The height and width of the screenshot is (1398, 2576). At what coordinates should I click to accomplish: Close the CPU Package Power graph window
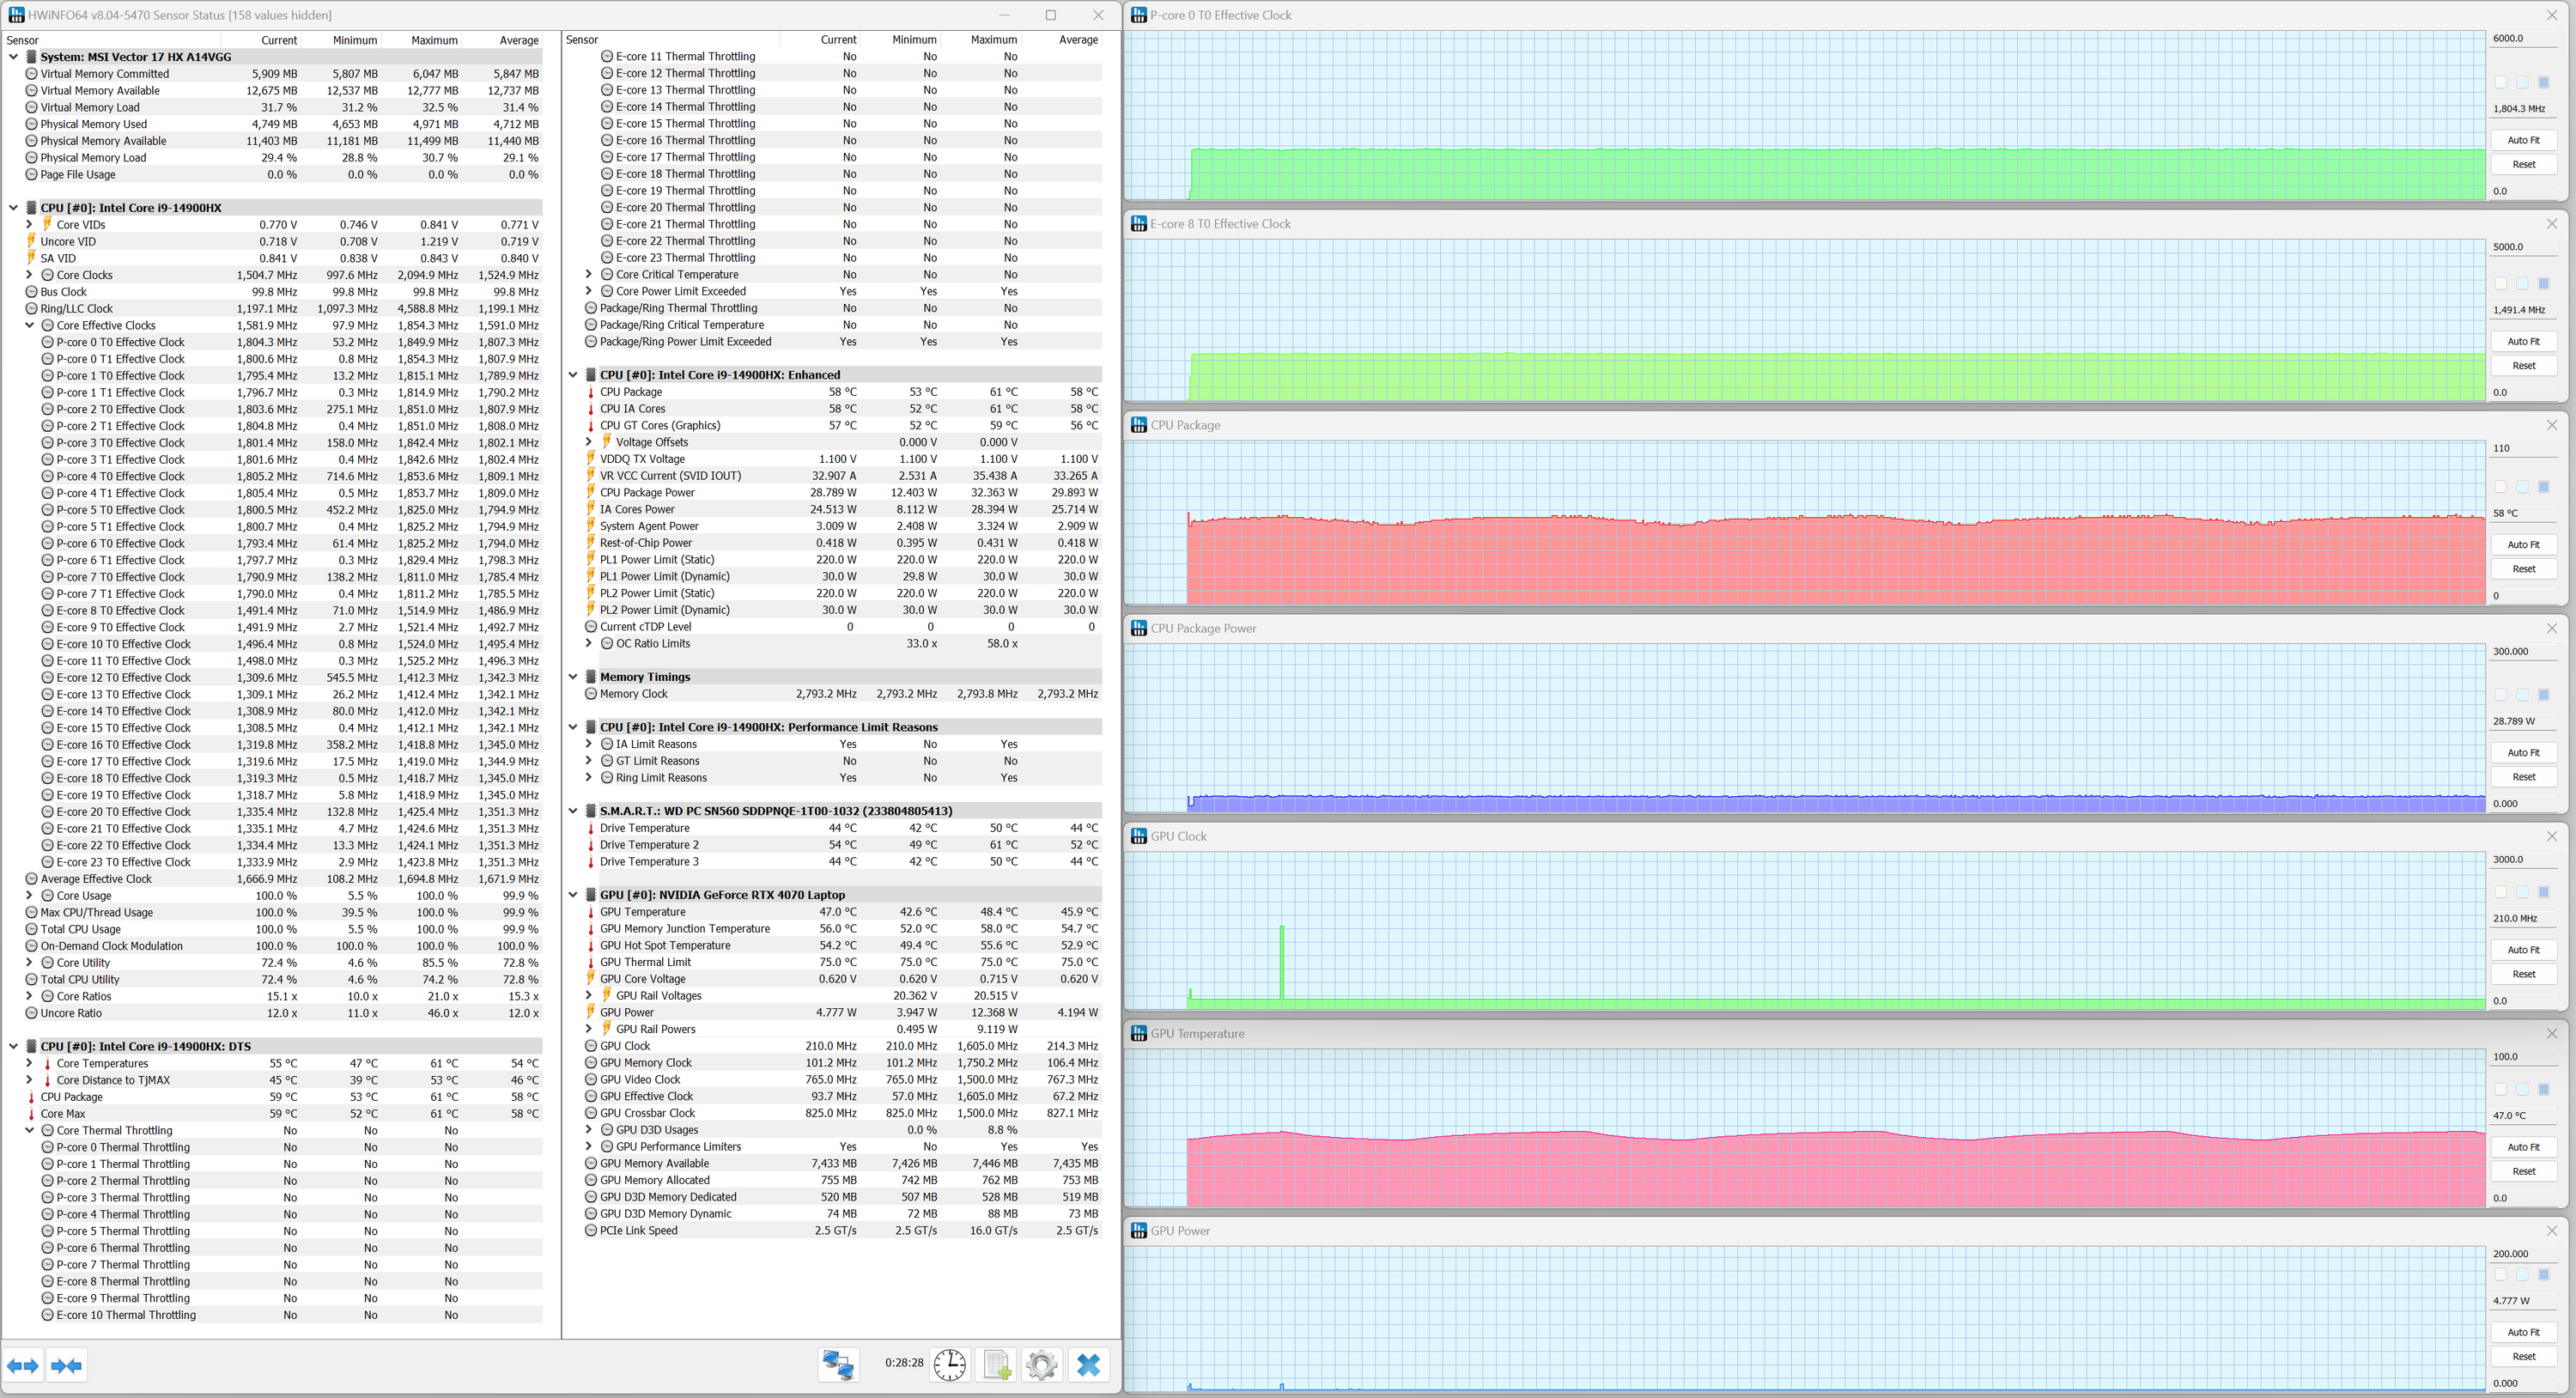(2551, 628)
